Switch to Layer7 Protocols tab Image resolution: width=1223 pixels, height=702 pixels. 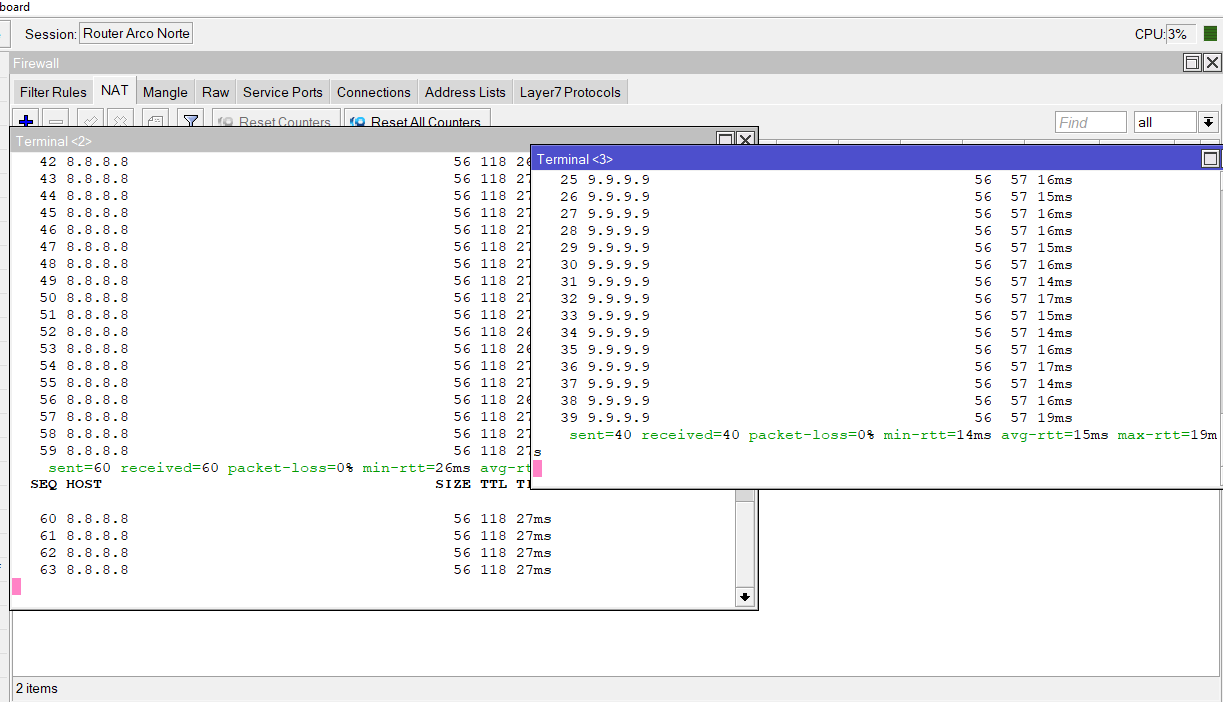(x=570, y=92)
